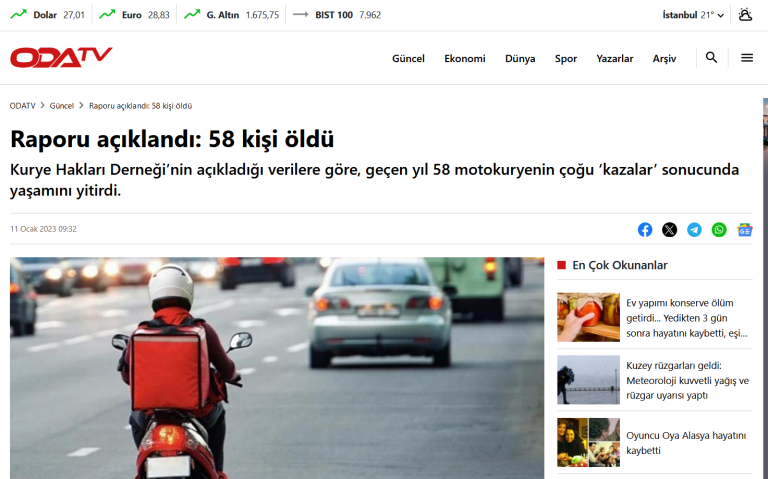Click the BIST 100 flat arrow icon
768x479 pixels.
(300, 15)
